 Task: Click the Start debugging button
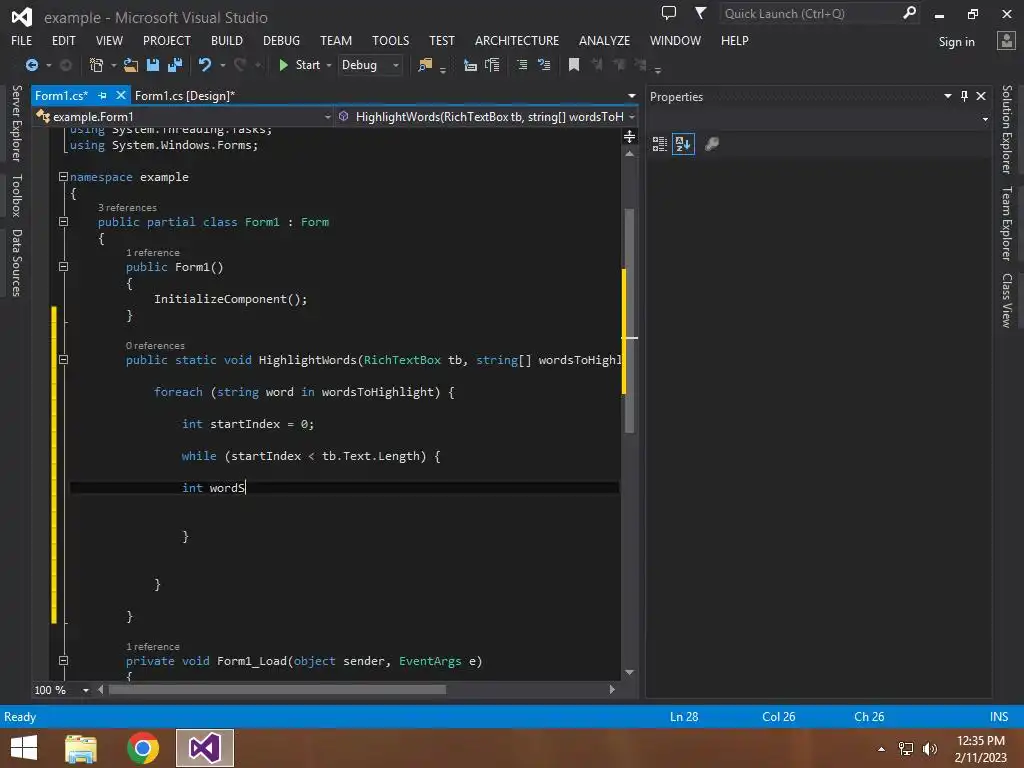(x=300, y=65)
